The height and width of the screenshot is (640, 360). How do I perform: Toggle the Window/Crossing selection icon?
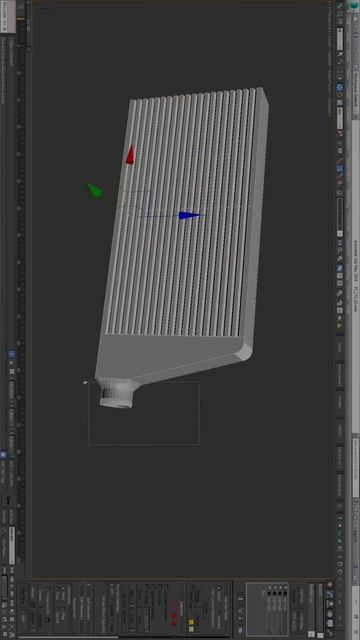pyautogui.click(x=340, y=78)
